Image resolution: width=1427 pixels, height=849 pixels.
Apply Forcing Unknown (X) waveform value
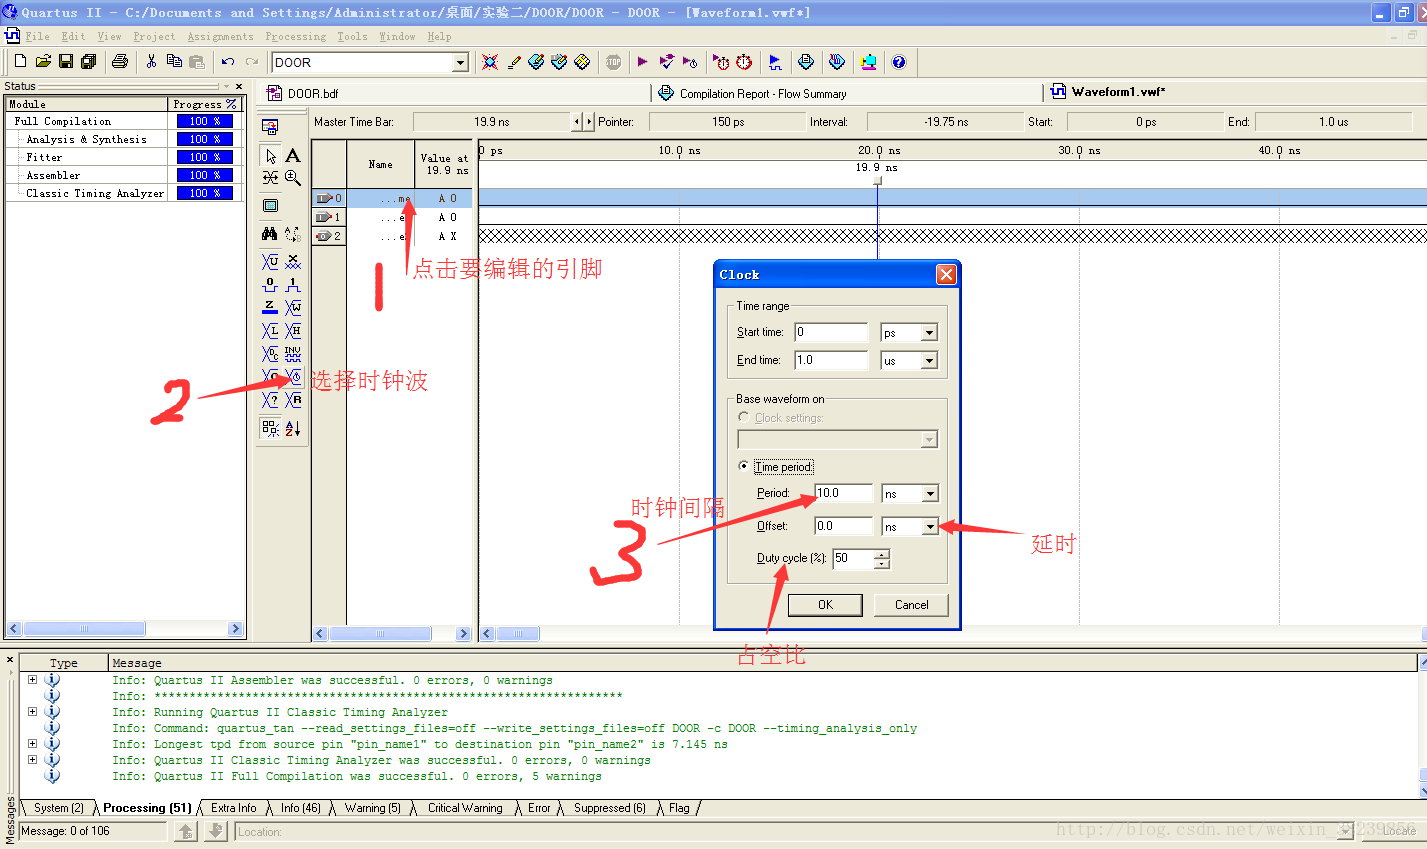(293, 262)
